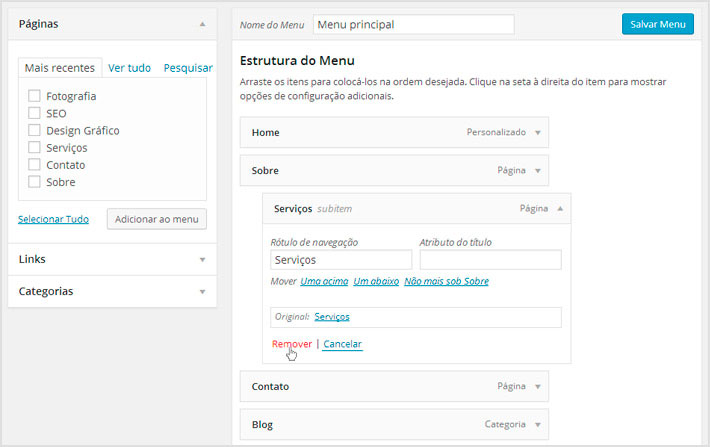Open the Ver tudo tab
This screenshot has width=710, height=447.
130,68
